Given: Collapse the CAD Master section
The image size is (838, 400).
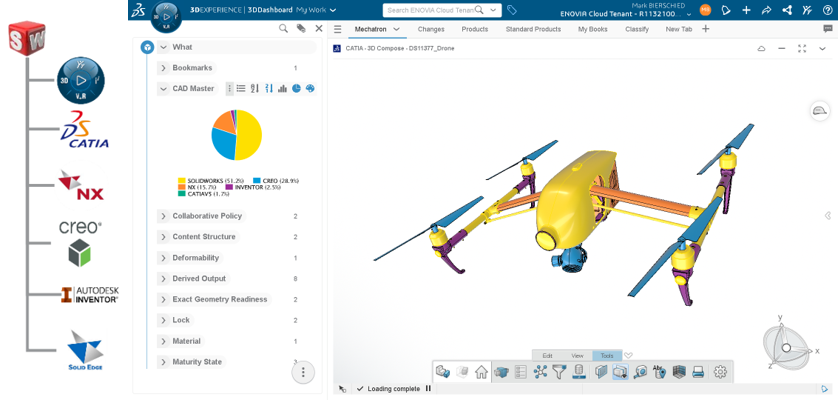Looking at the screenshot, I should click(163, 89).
